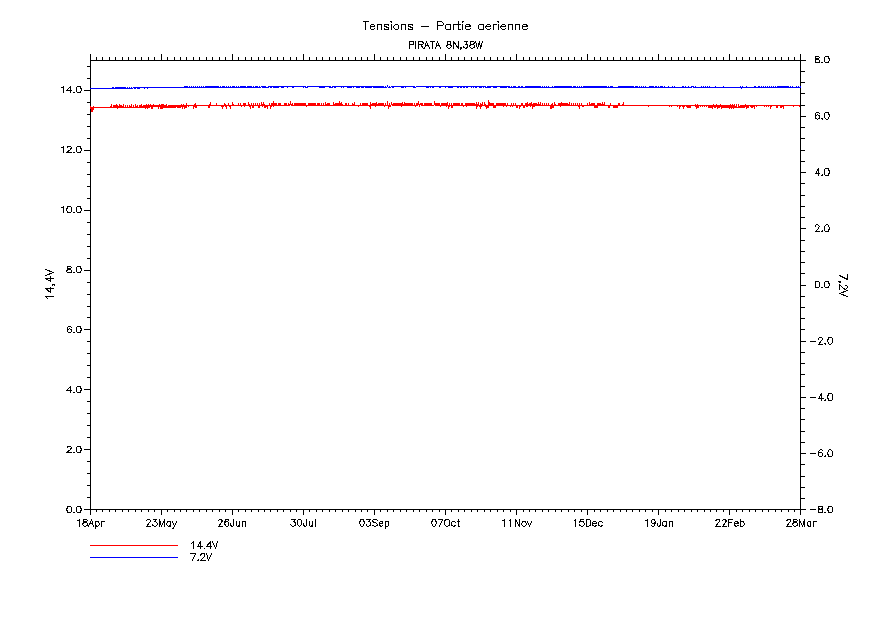Select the 14.4V legend entry text
This screenshot has height=630, width=891.
204,546
